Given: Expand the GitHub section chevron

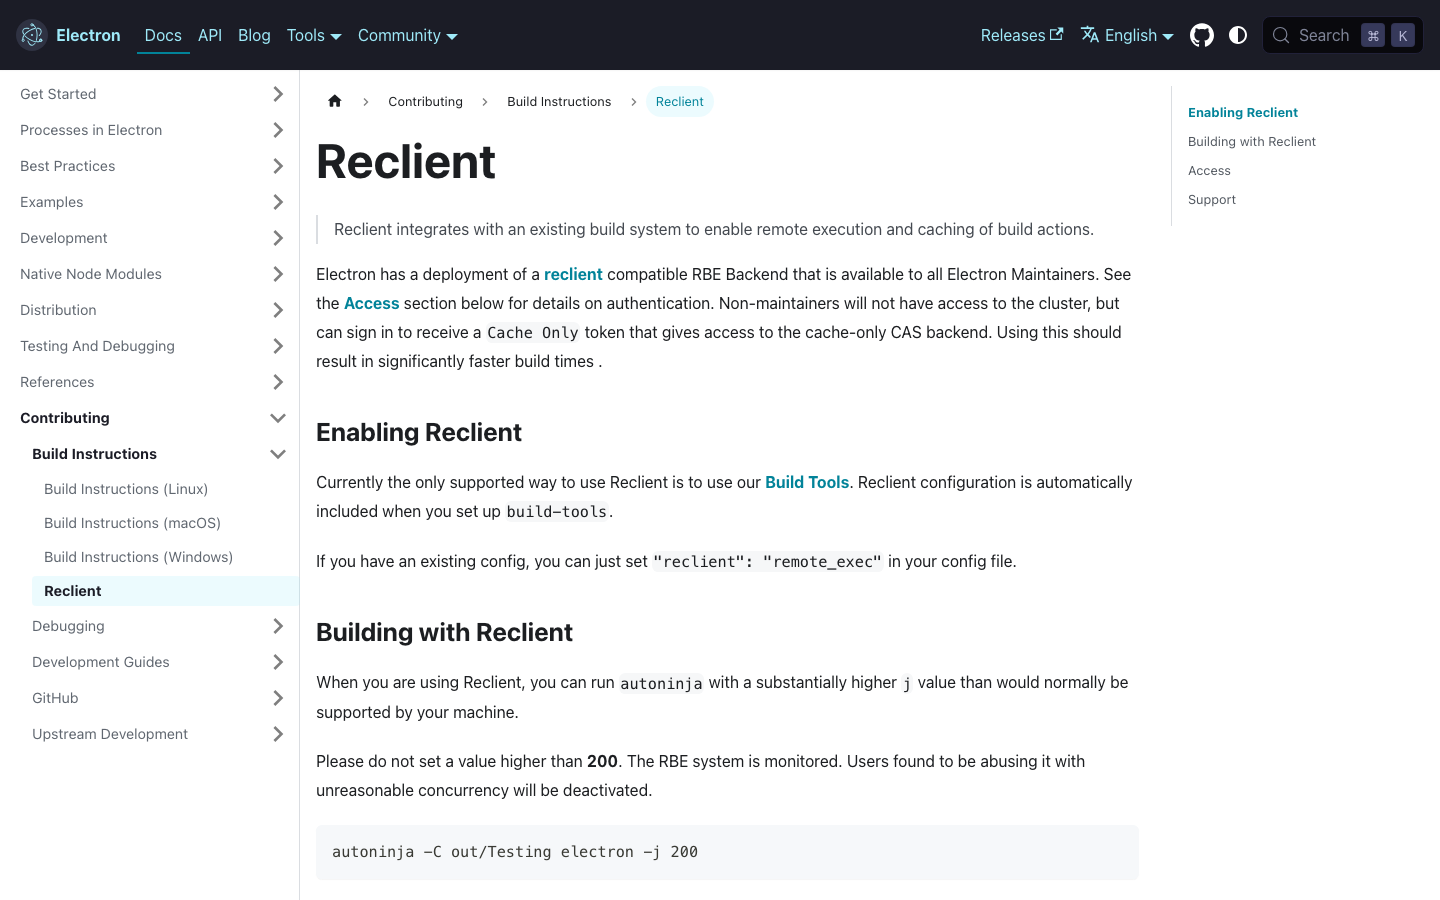Looking at the screenshot, I should click(278, 698).
